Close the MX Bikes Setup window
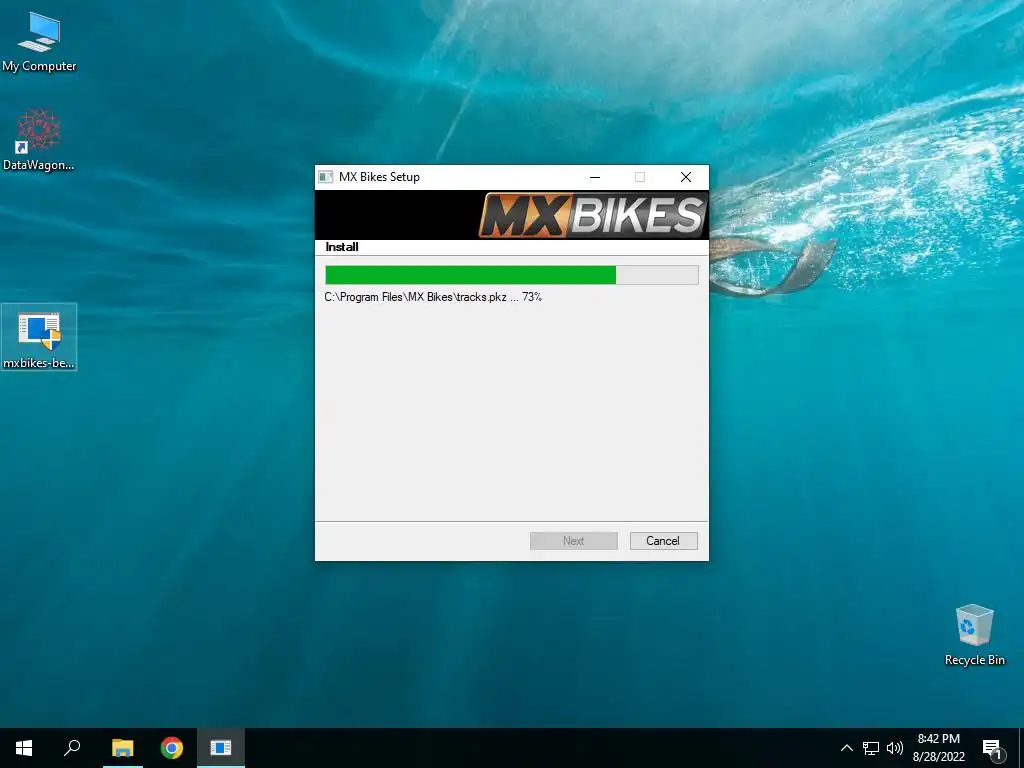Image resolution: width=1024 pixels, height=768 pixels. [x=686, y=177]
